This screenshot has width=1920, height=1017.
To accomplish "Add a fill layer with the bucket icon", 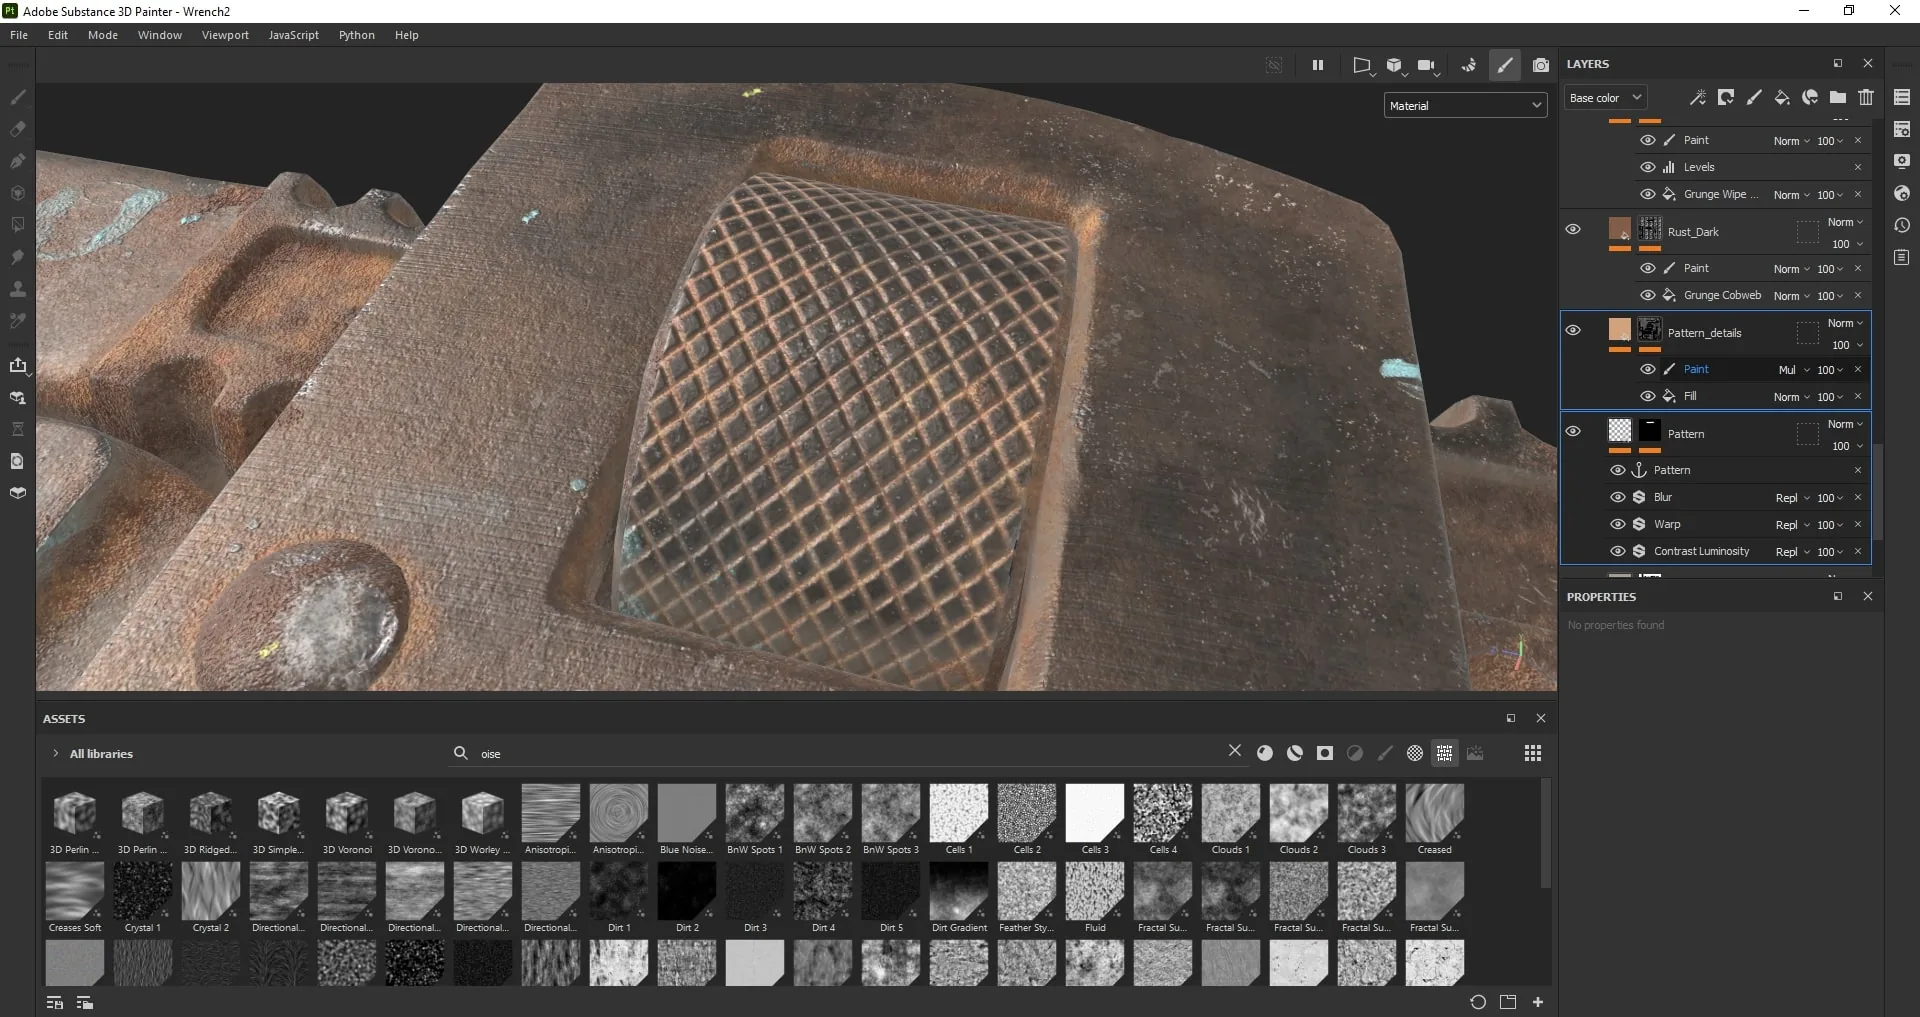I will pos(1782,97).
